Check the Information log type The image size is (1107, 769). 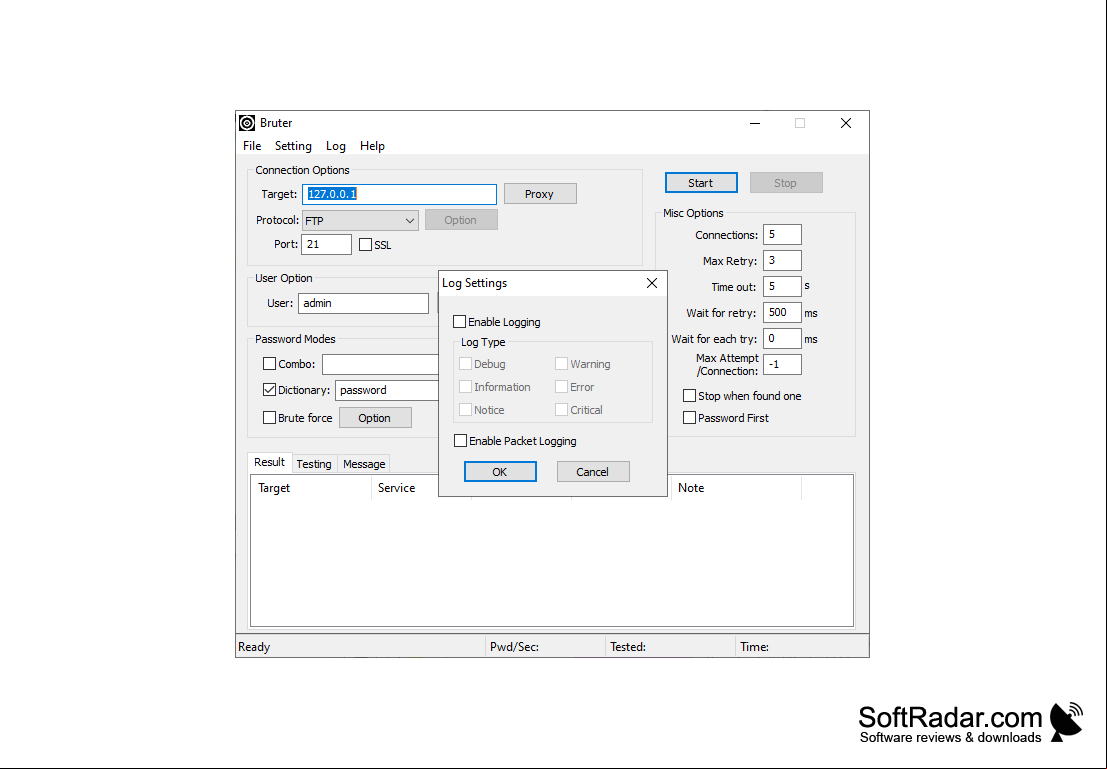click(465, 387)
